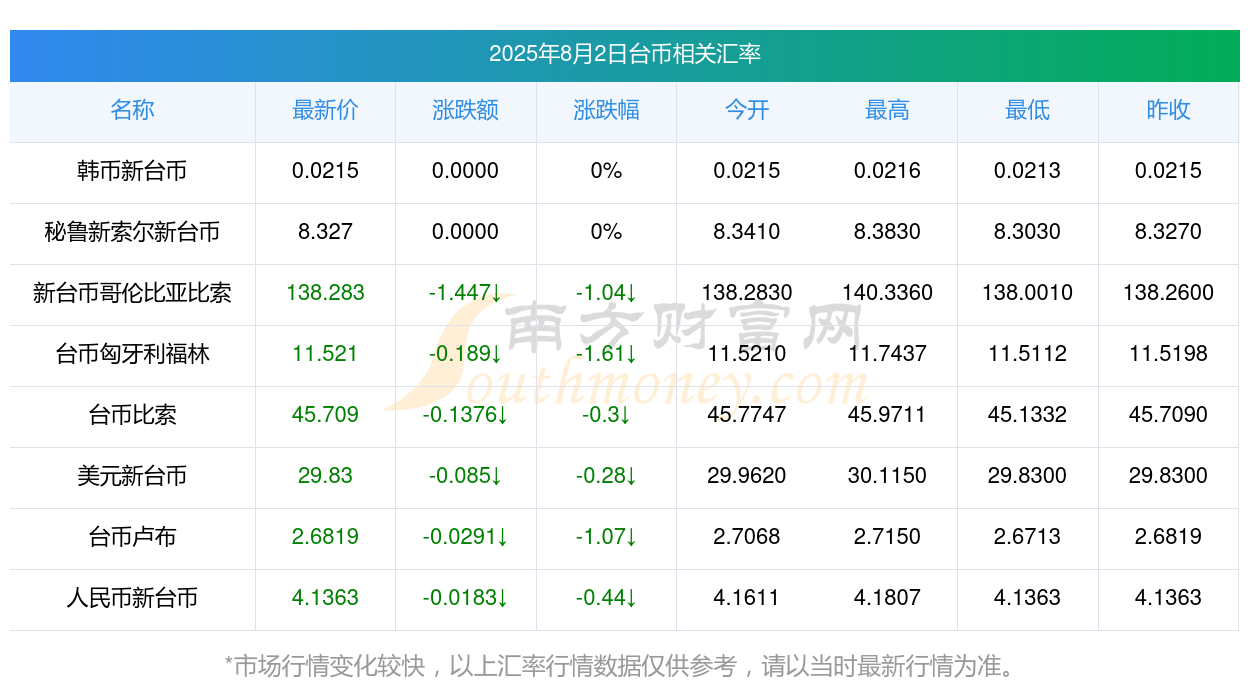Click change amount -0.0291↓
This screenshot has height=698, width=1250.
pos(465,537)
